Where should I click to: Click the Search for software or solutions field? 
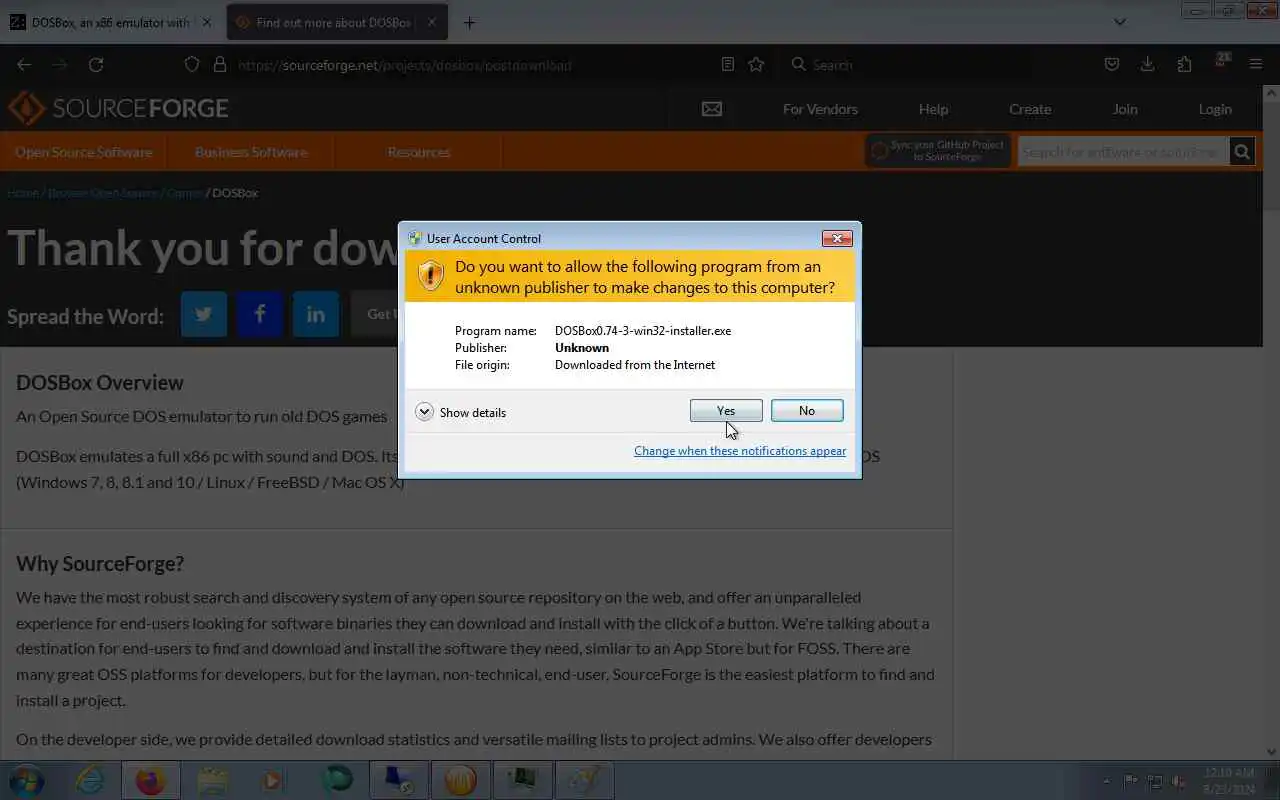pyautogui.click(x=1123, y=152)
